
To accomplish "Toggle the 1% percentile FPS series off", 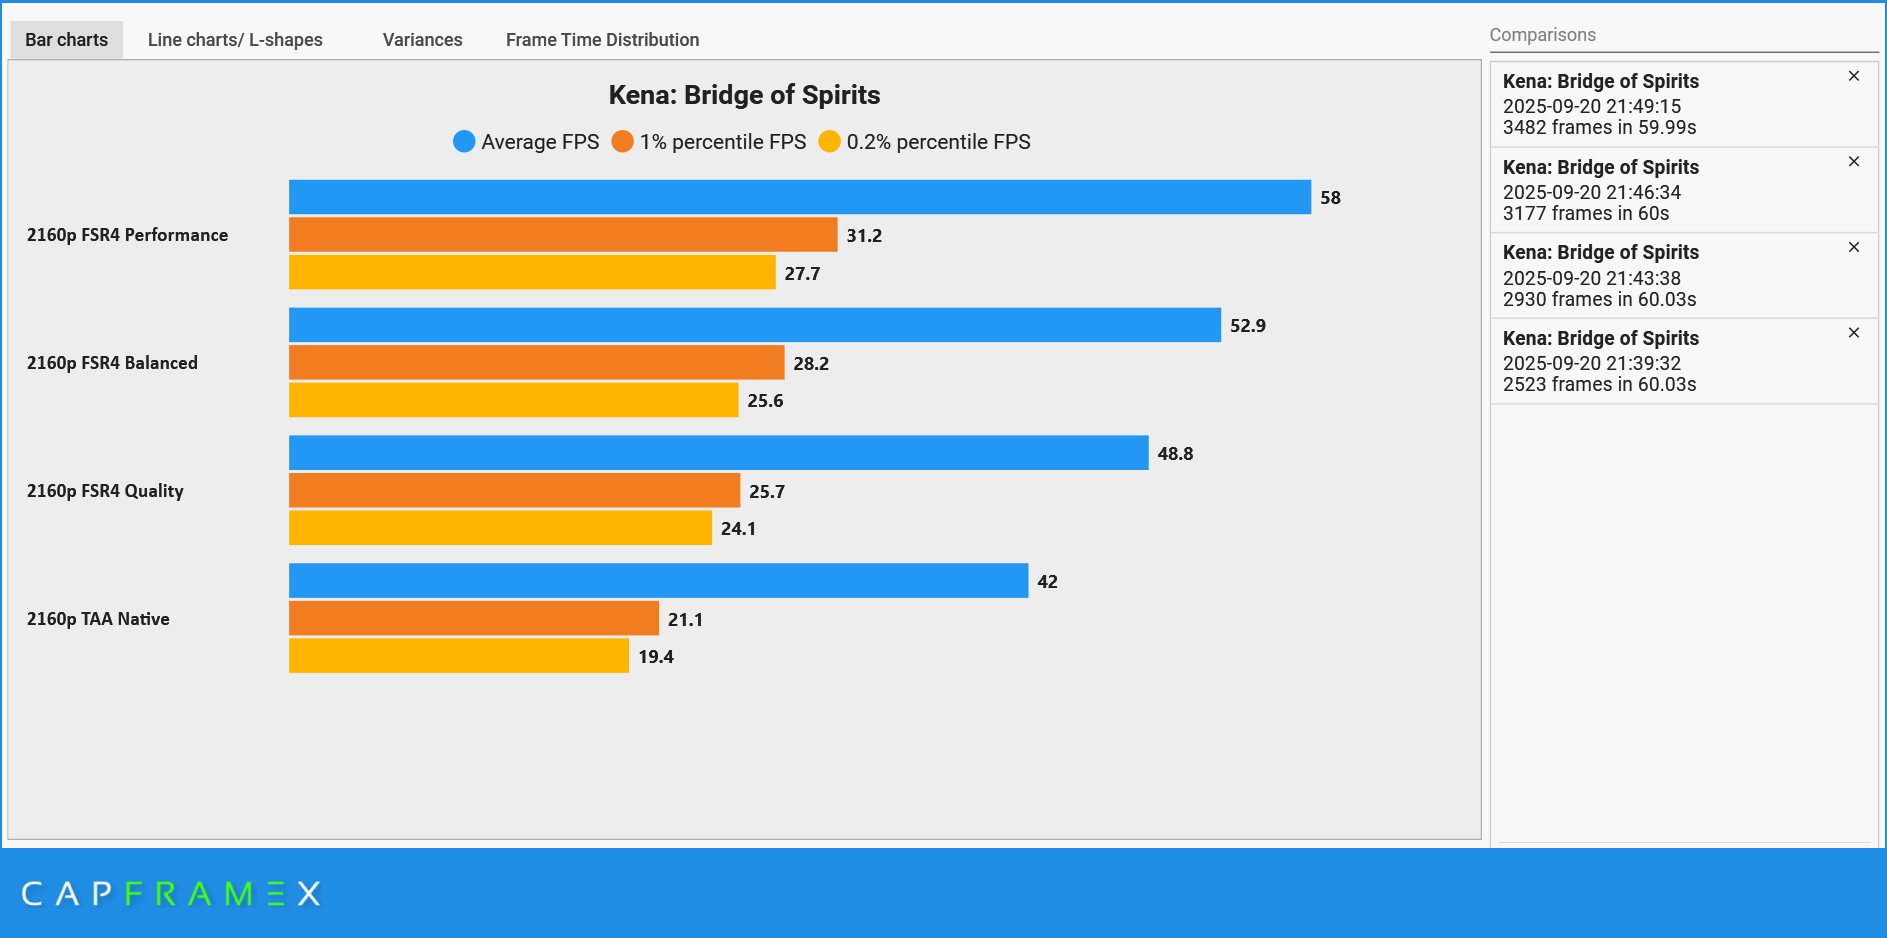I will [710, 141].
